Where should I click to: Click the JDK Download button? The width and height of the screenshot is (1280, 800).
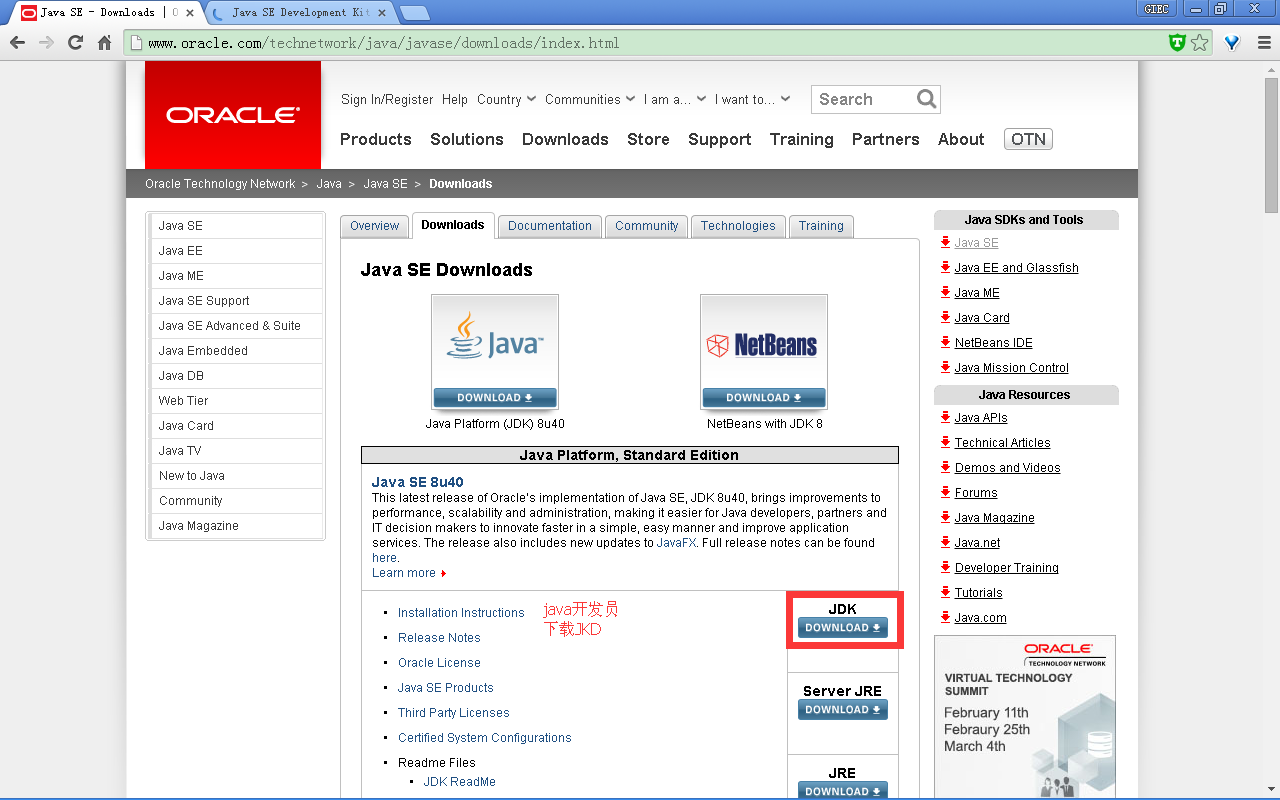(x=843, y=628)
